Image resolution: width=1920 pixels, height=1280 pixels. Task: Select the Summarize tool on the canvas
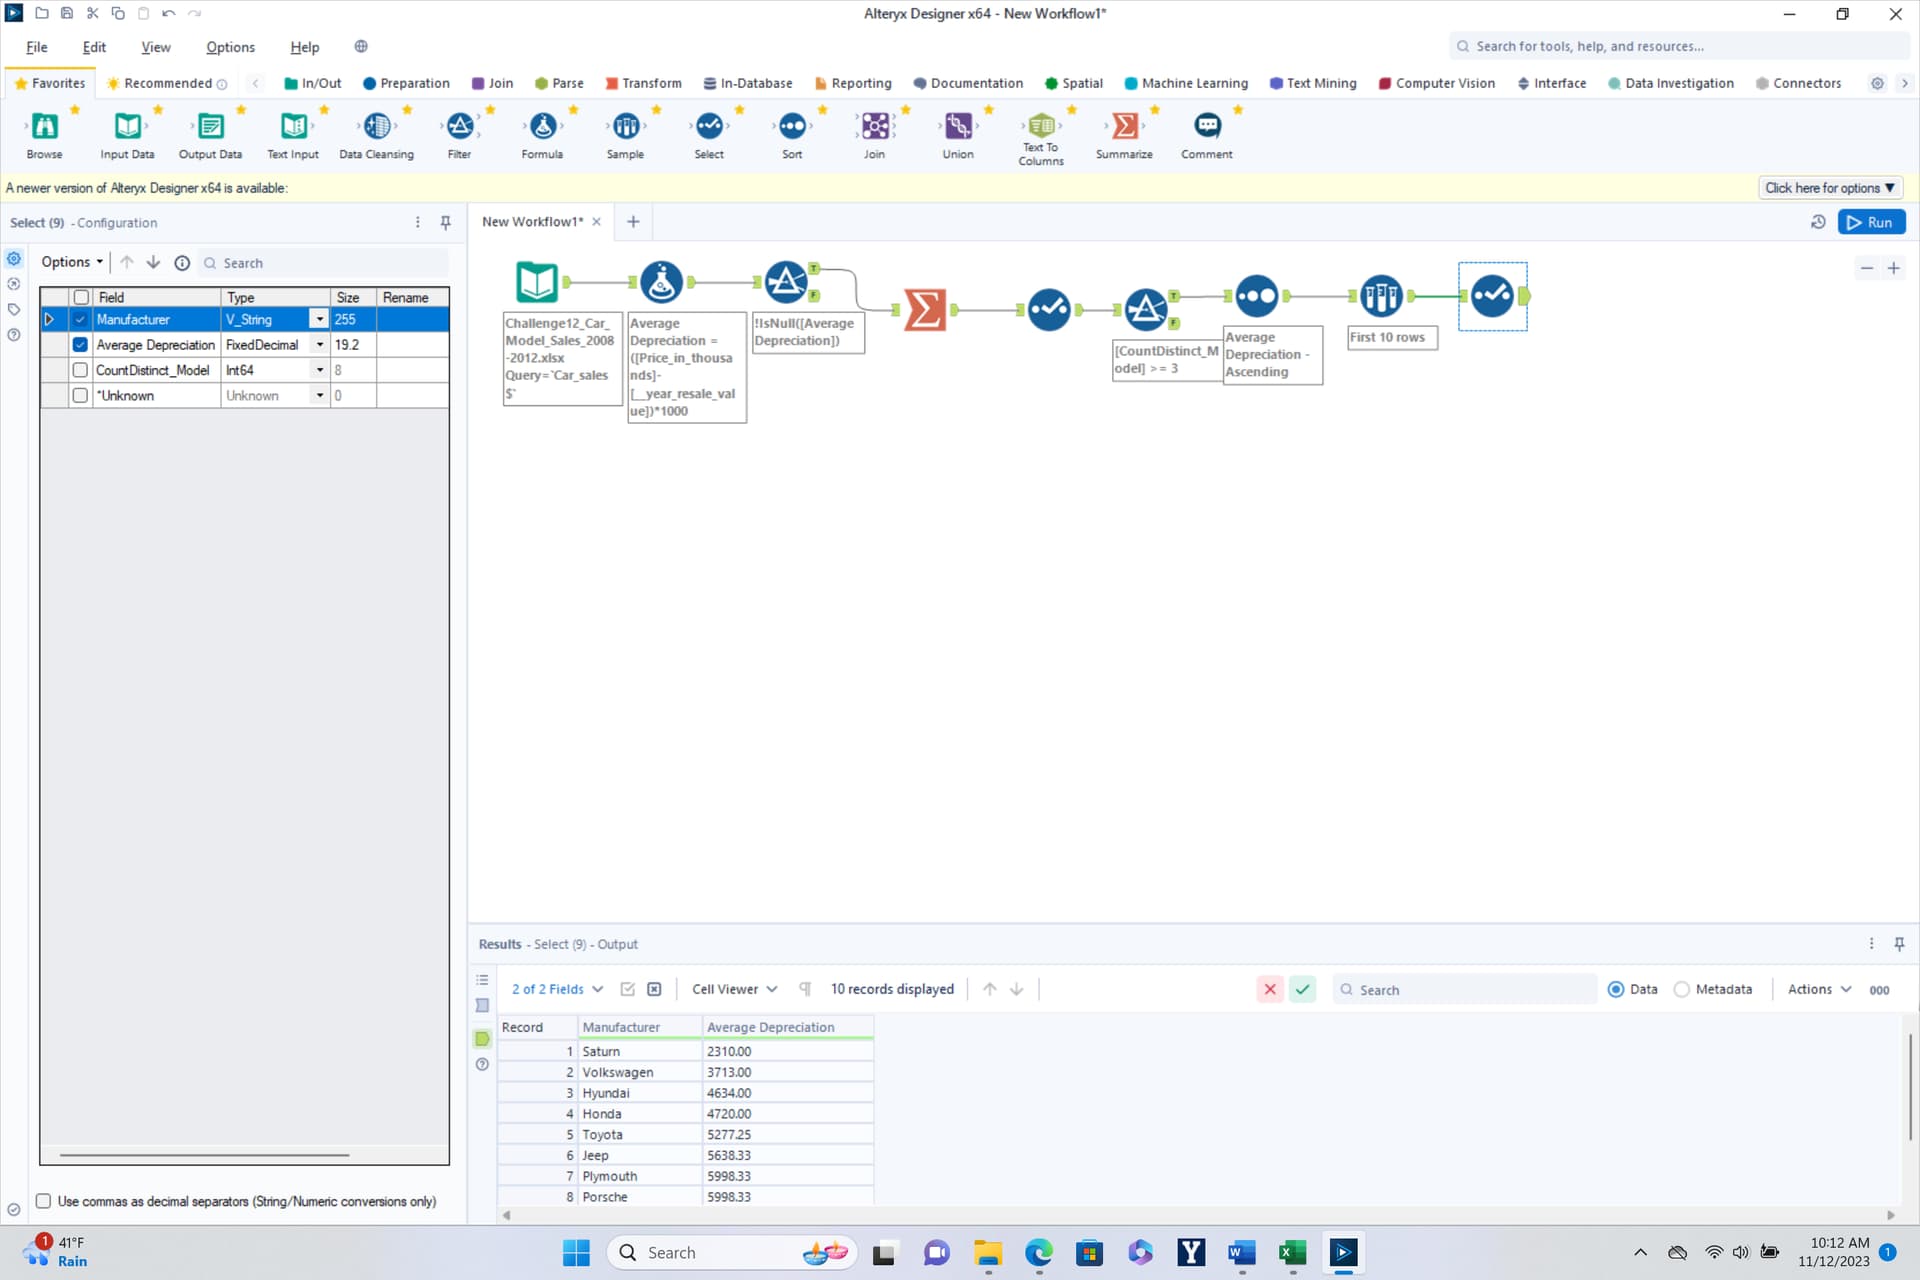click(925, 309)
